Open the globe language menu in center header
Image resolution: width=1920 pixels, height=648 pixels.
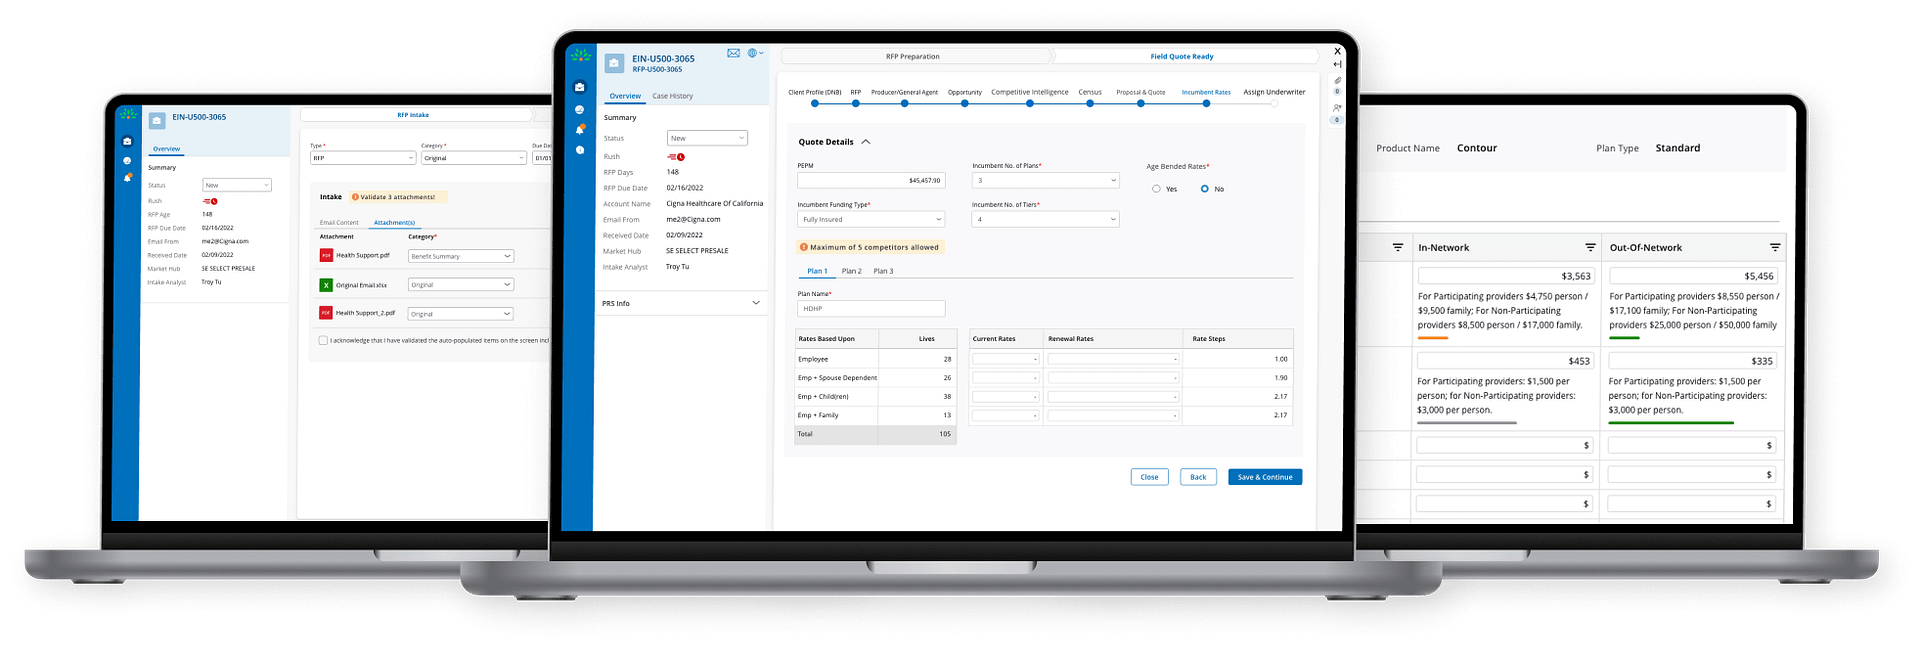click(753, 53)
